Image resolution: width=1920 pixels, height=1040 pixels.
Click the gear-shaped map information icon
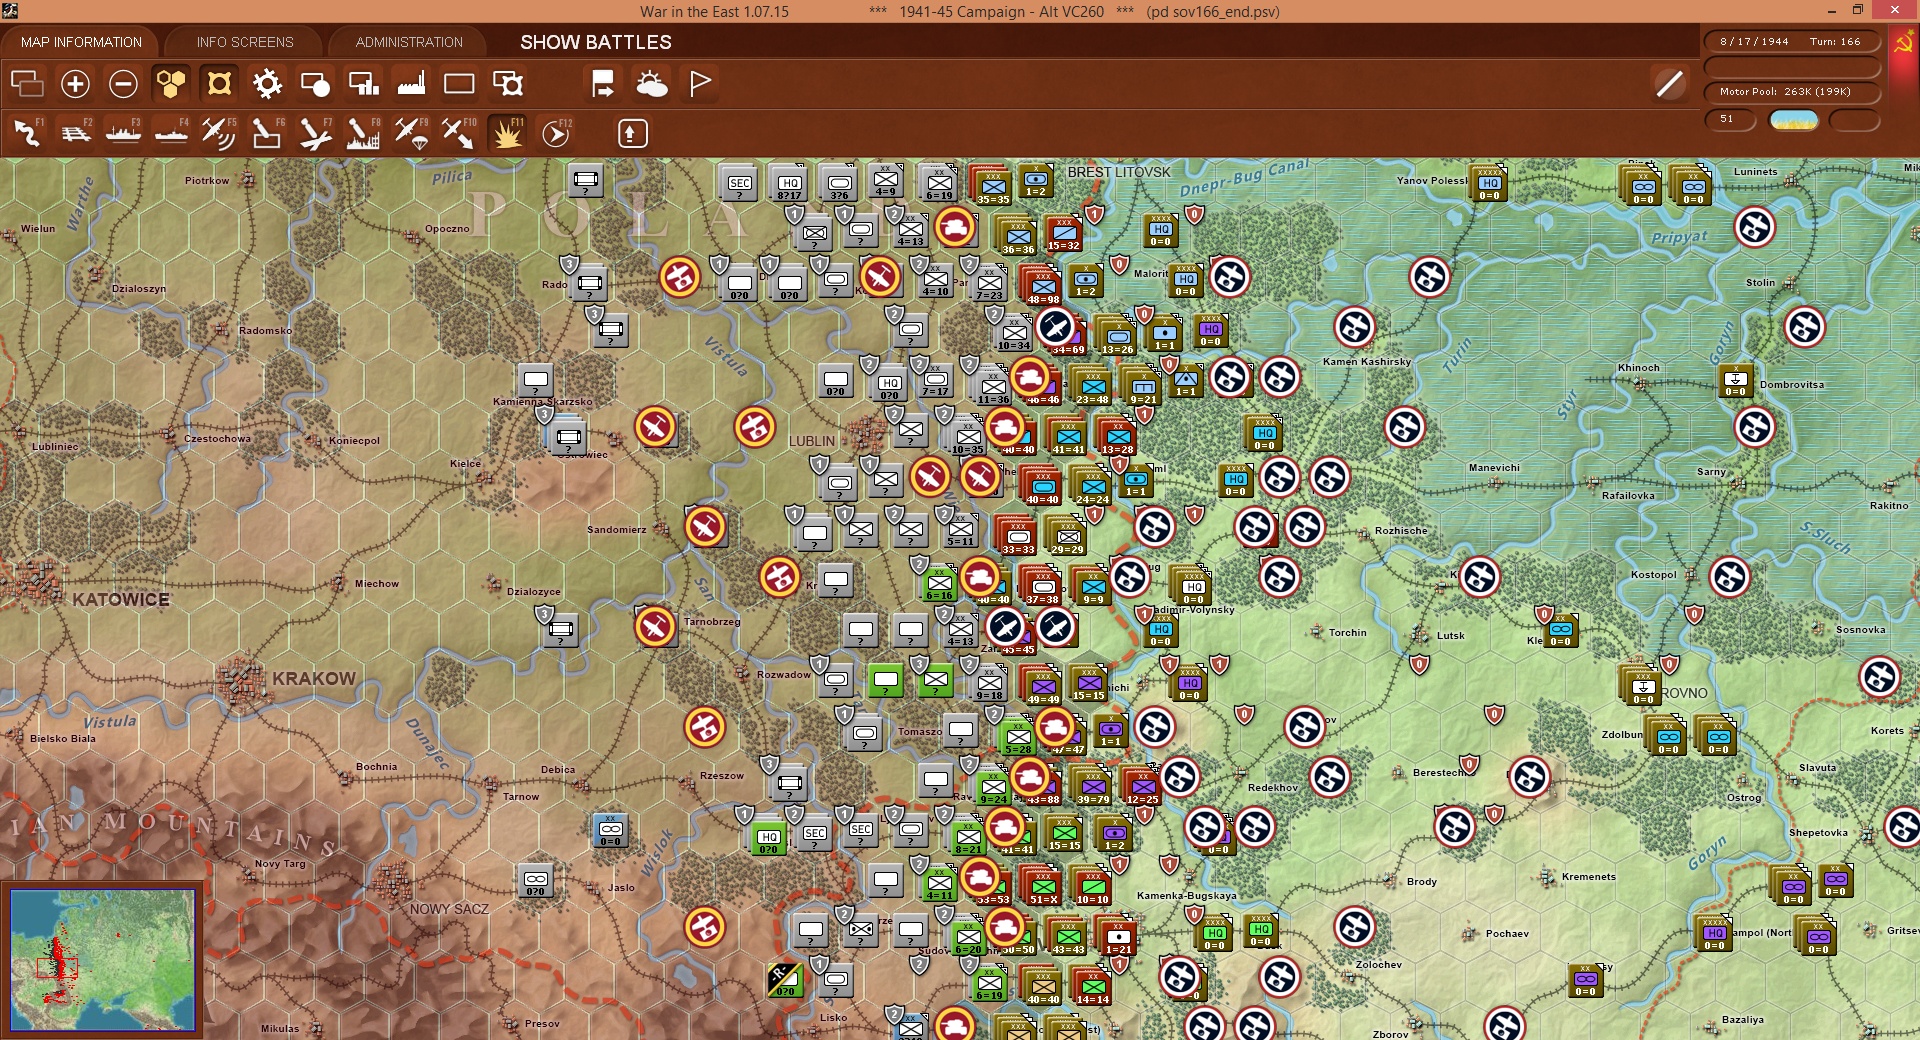point(267,84)
